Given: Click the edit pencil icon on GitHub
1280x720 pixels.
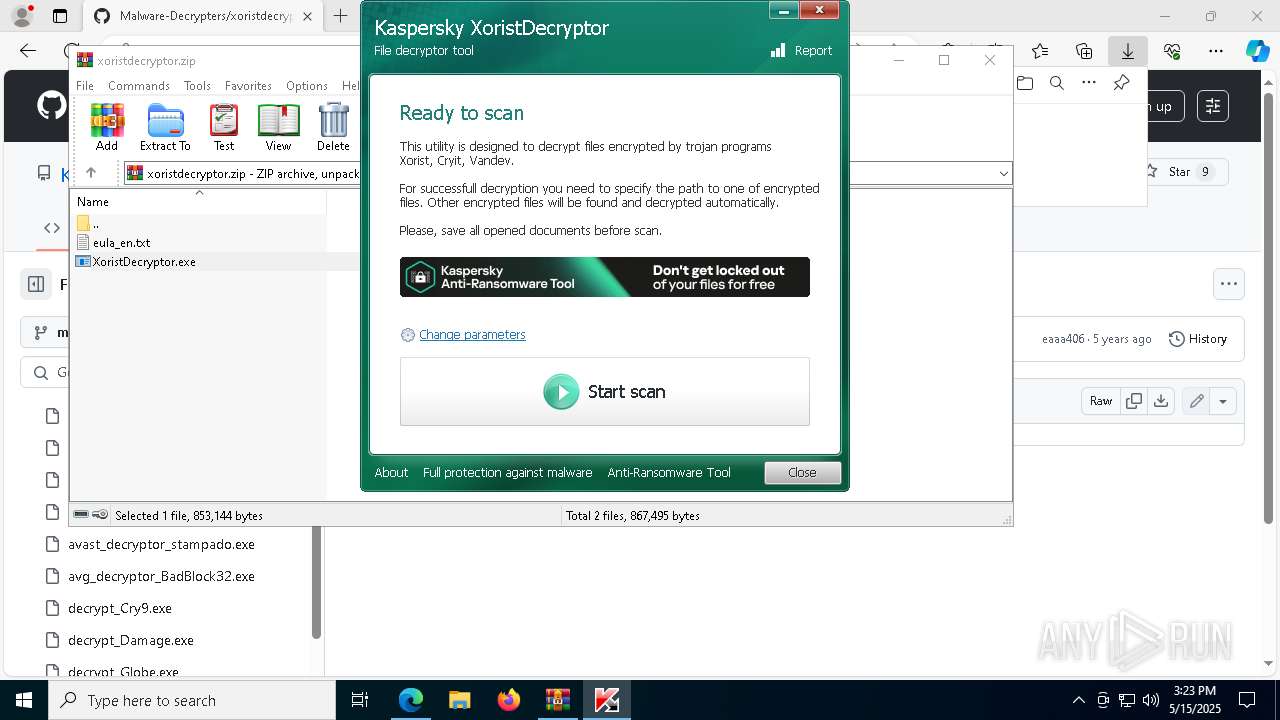Looking at the screenshot, I should pyautogui.click(x=1196, y=401).
